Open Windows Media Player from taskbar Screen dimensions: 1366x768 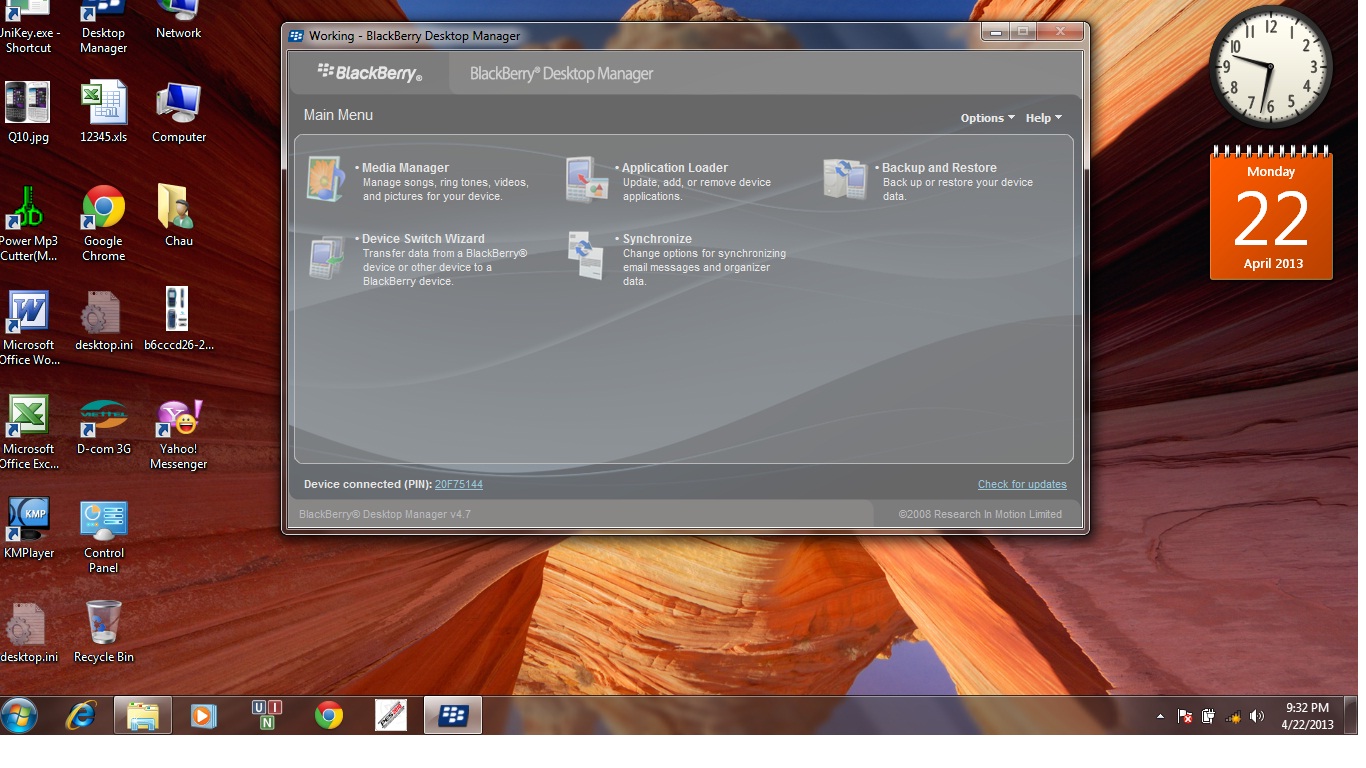204,715
